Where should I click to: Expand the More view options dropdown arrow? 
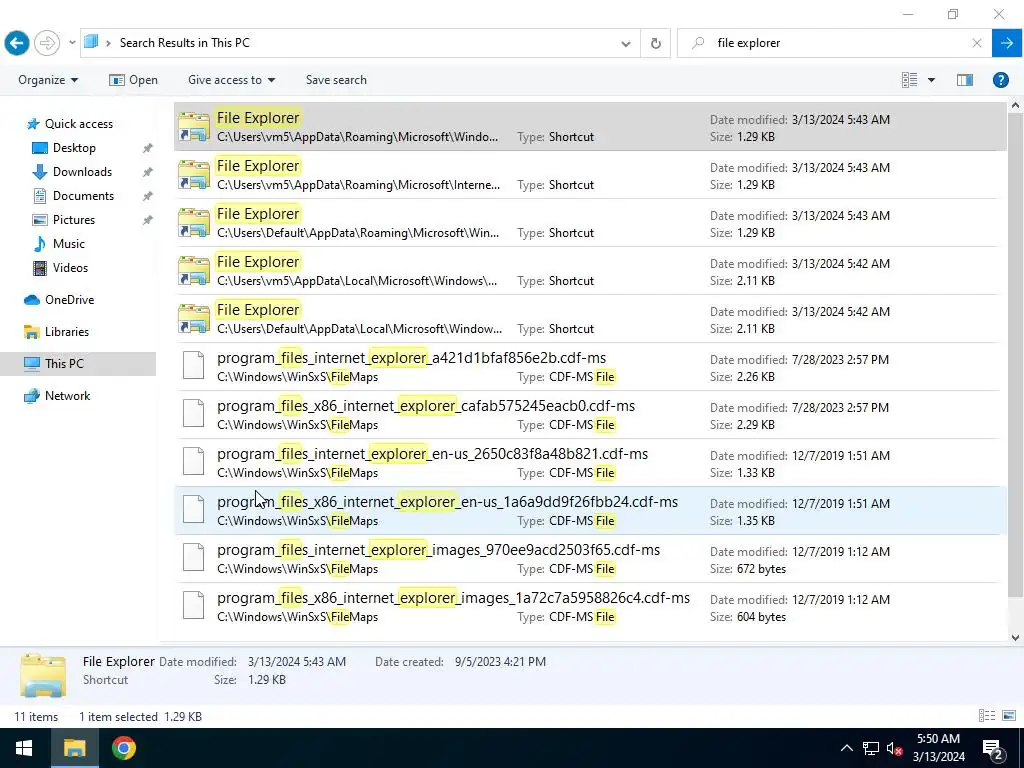coord(931,80)
